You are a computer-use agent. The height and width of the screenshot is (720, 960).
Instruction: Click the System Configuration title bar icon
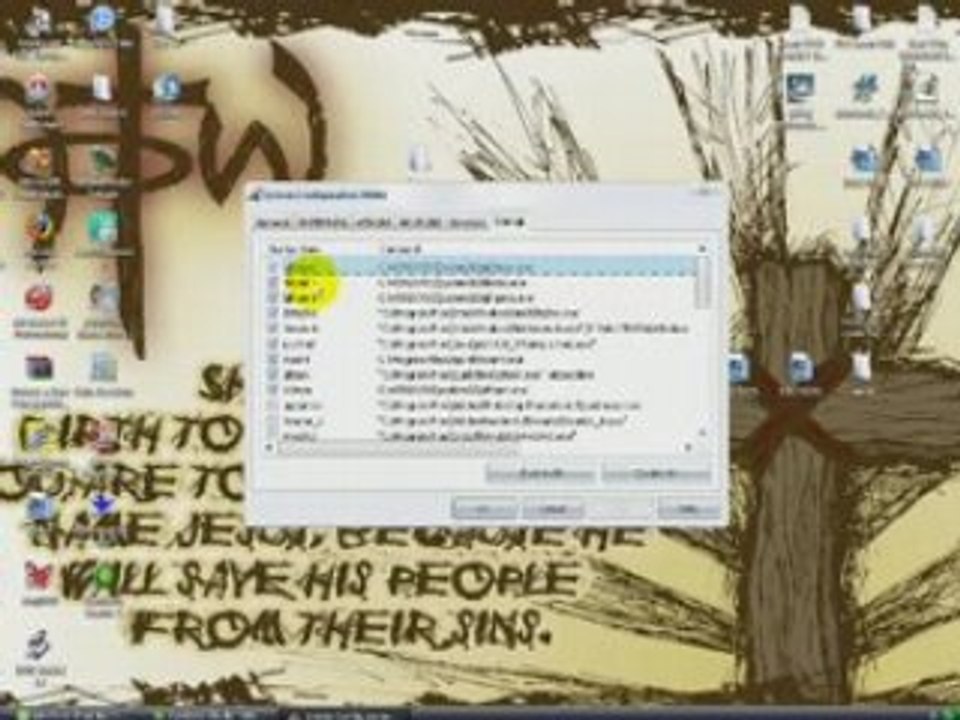tap(256, 195)
